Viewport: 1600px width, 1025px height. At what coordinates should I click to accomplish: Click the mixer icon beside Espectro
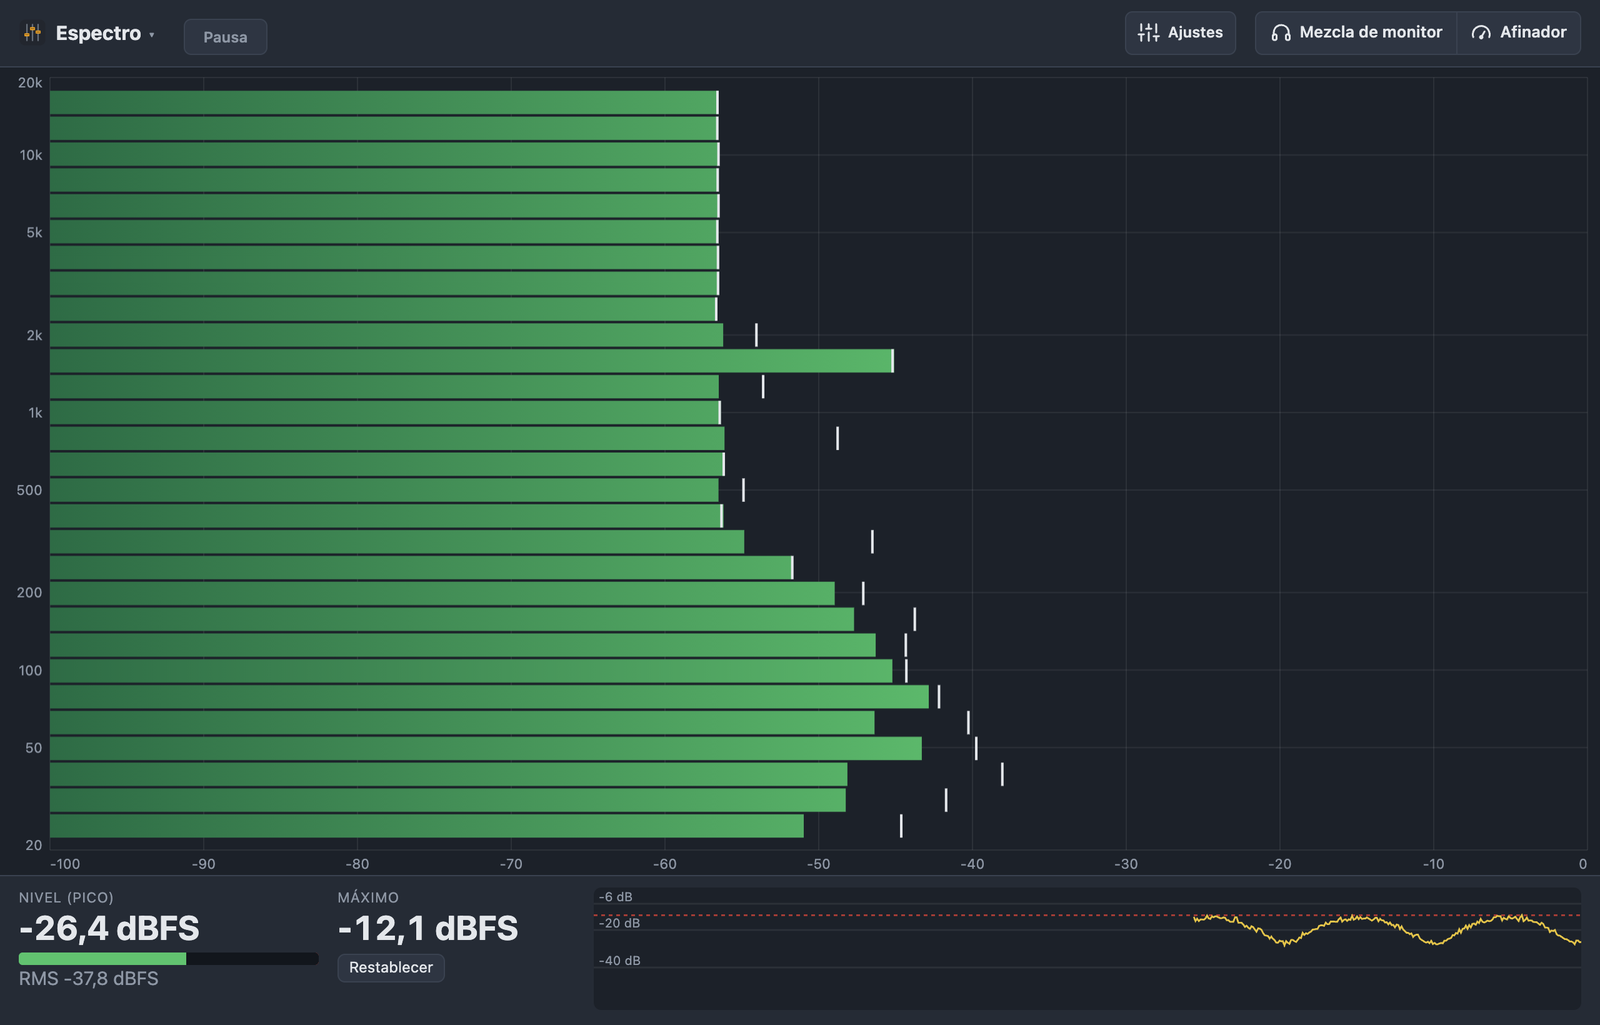click(33, 33)
